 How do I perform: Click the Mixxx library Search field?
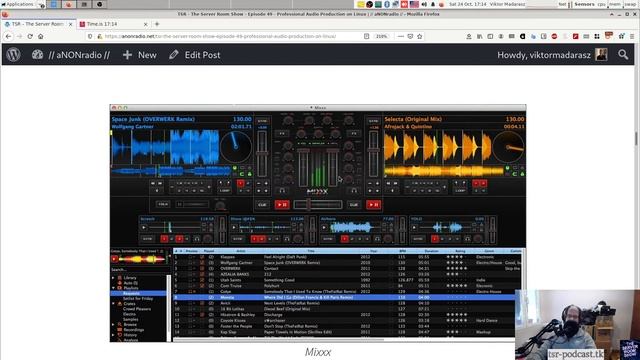tap(139, 270)
